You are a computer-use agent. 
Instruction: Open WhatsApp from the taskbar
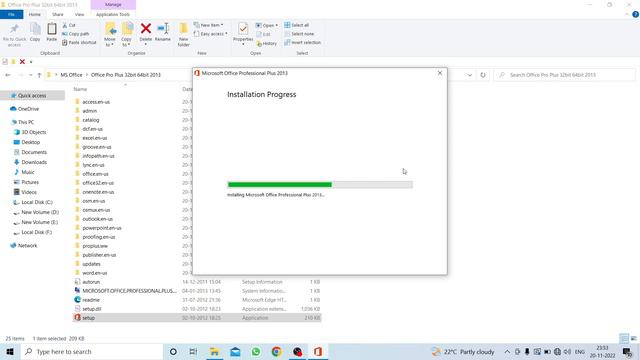pyautogui.click(x=256, y=351)
